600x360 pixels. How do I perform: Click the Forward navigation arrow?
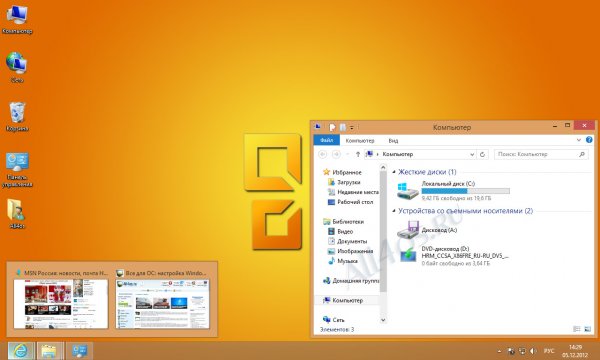click(336, 154)
